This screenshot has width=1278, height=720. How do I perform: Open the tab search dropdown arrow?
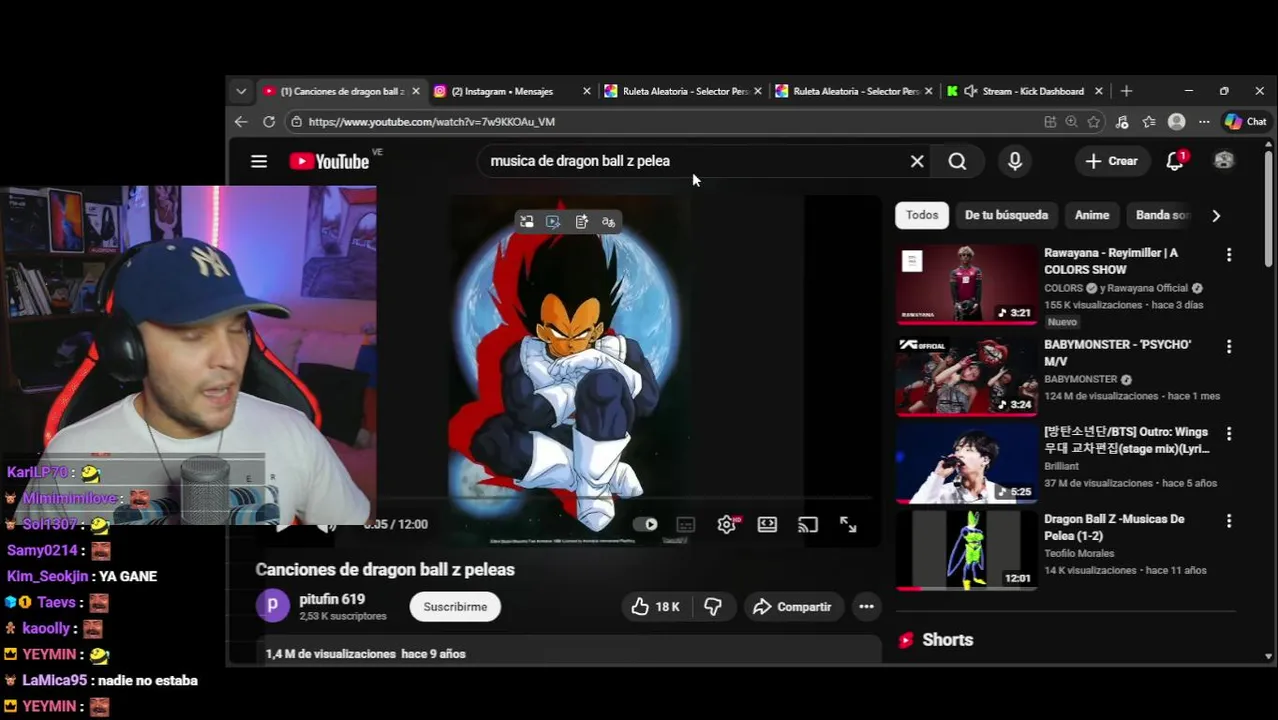[x=241, y=91]
